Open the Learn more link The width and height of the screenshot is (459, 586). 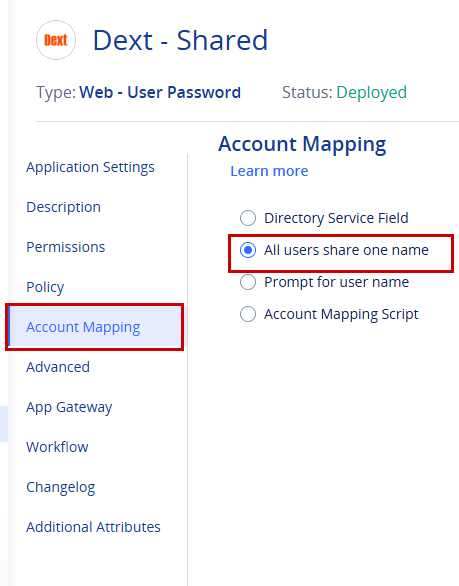click(x=269, y=171)
